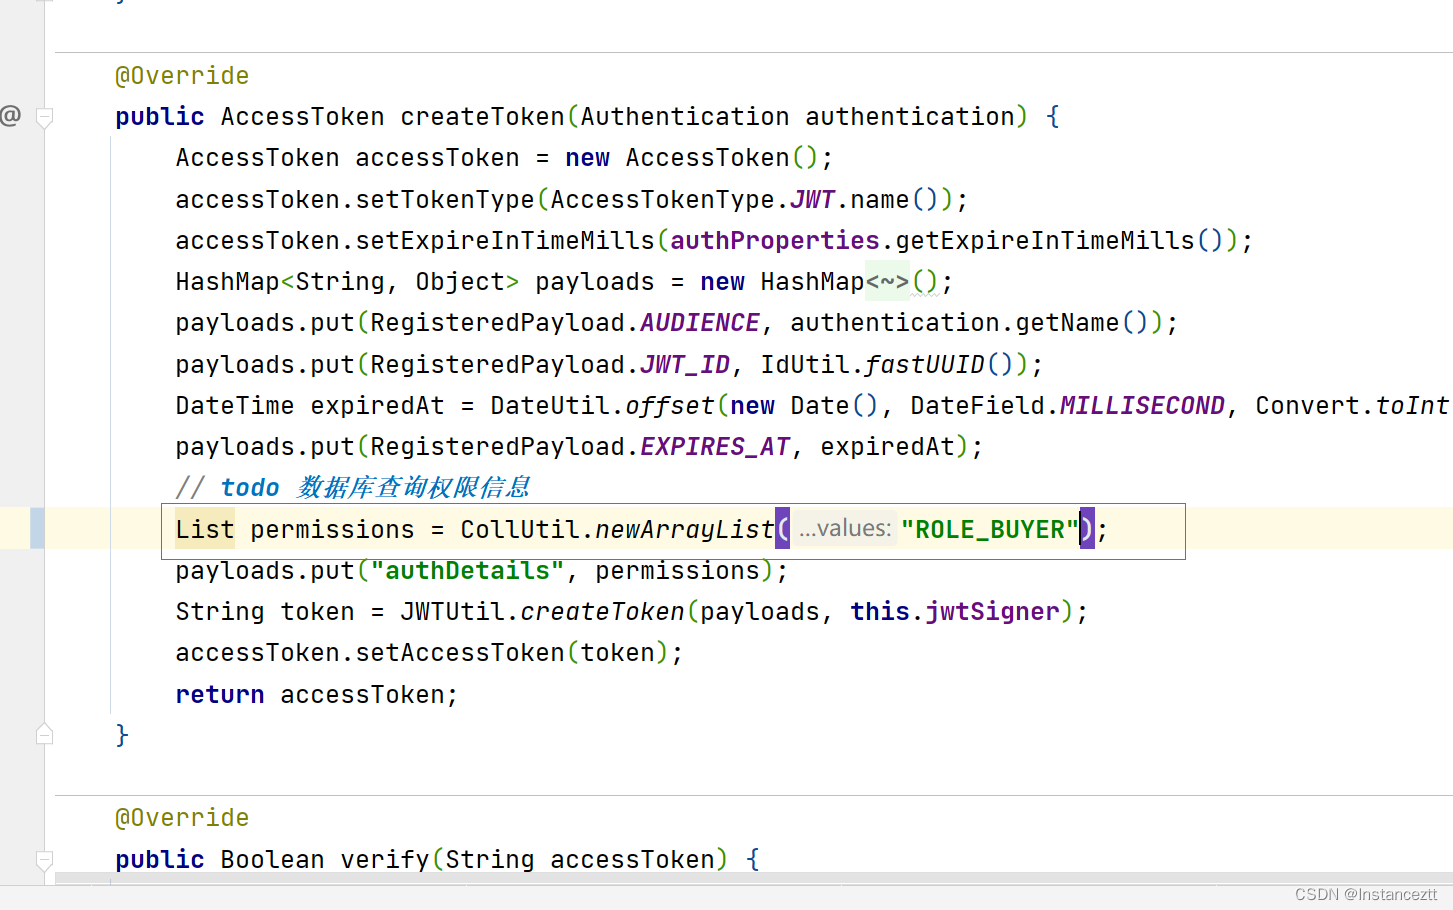
Task: Click the DateTime type name
Action: click(235, 406)
